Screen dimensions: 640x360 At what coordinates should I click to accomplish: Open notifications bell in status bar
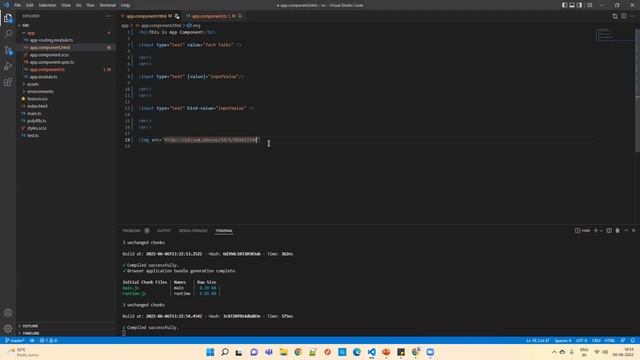(x=632, y=340)
